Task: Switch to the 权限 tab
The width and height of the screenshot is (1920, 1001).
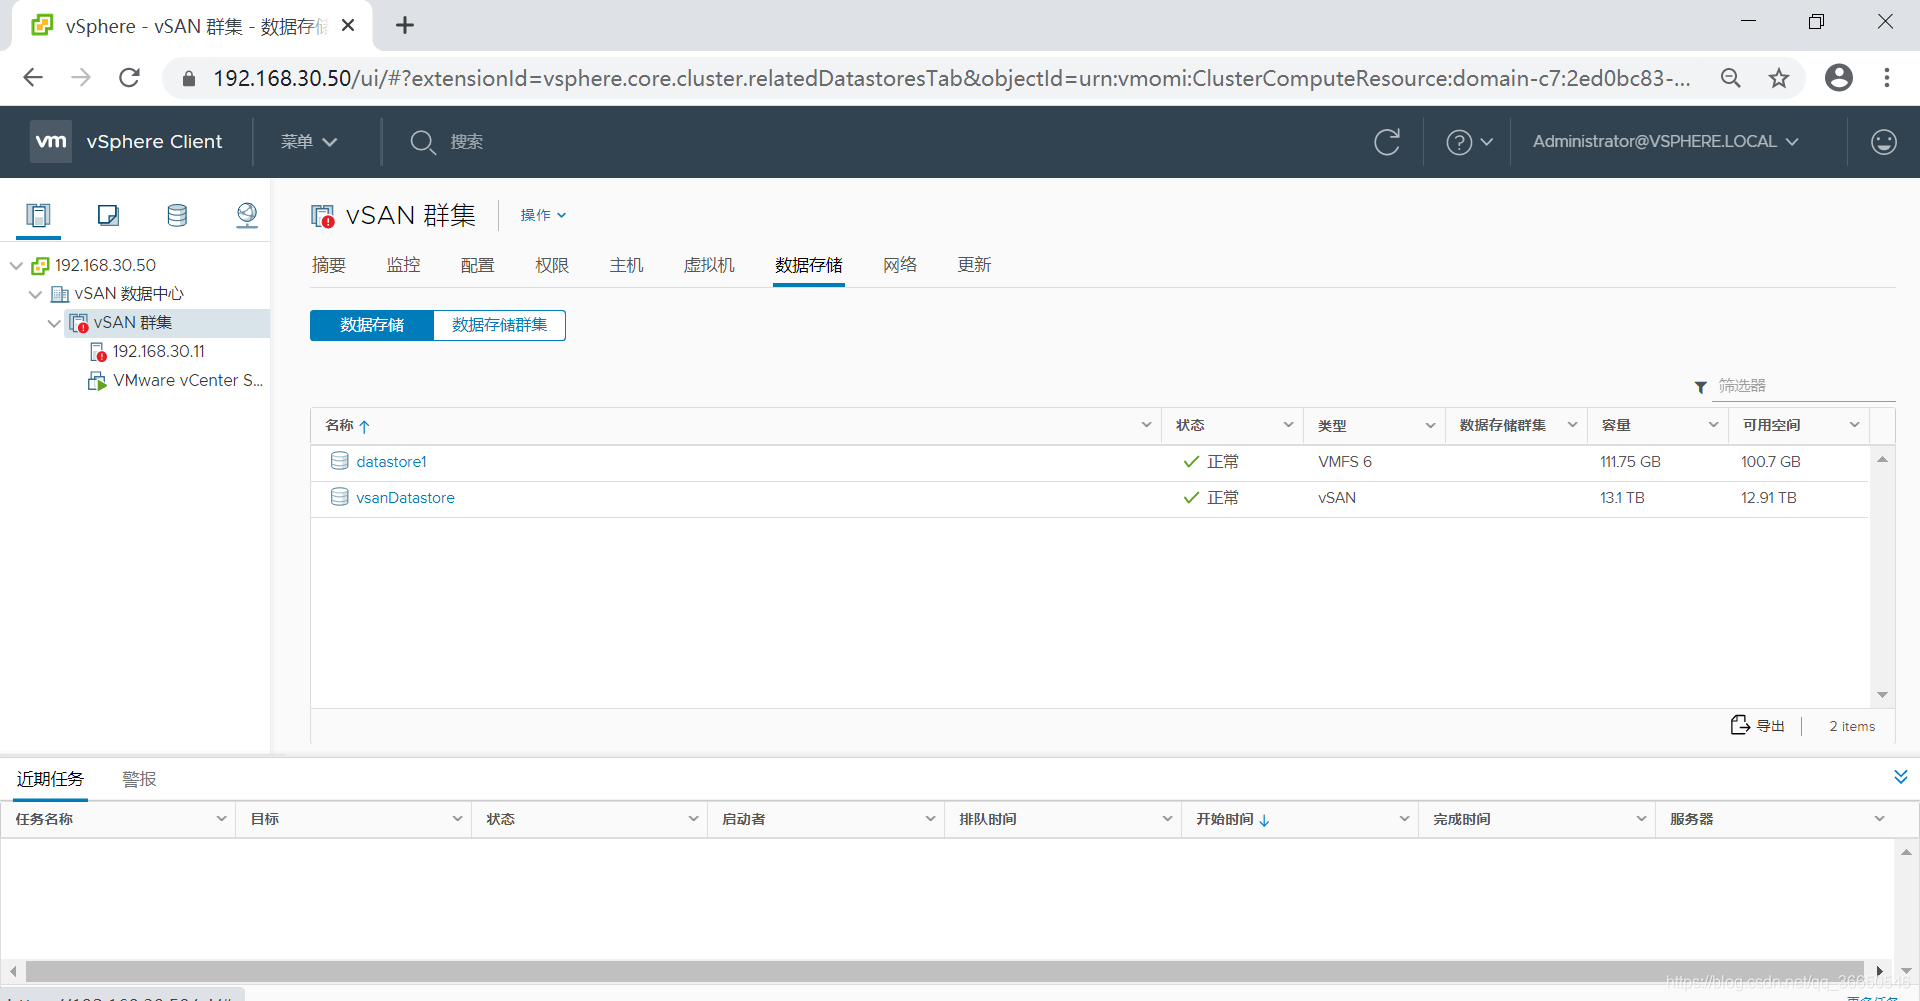Action: click(552, 265)
